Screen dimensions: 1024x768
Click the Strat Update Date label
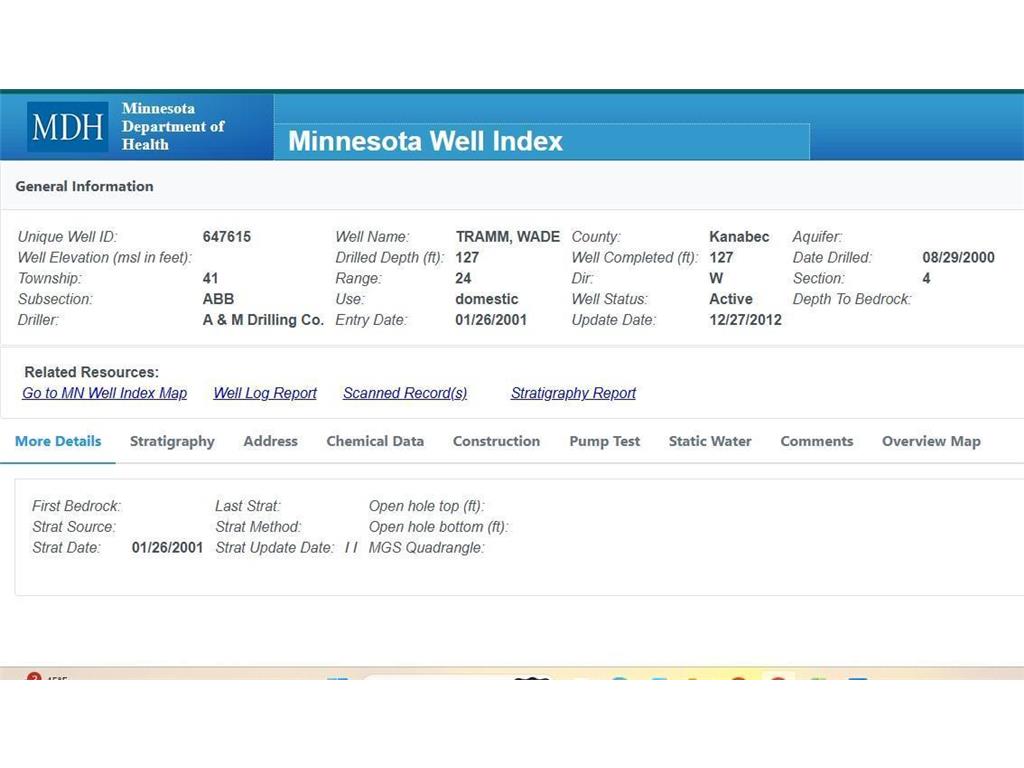click(x=274, y=548)
